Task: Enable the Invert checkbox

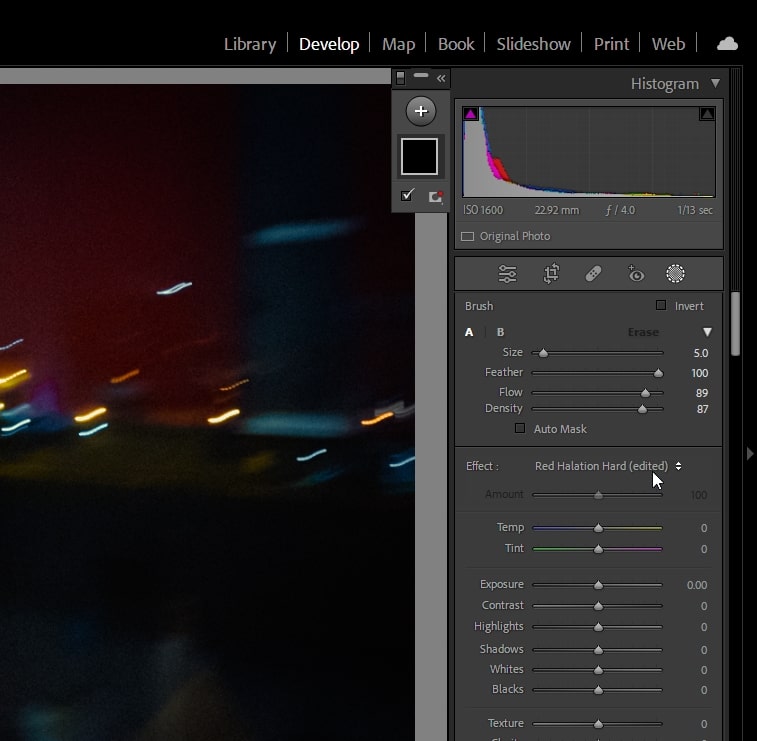Action: click(661, 305)
